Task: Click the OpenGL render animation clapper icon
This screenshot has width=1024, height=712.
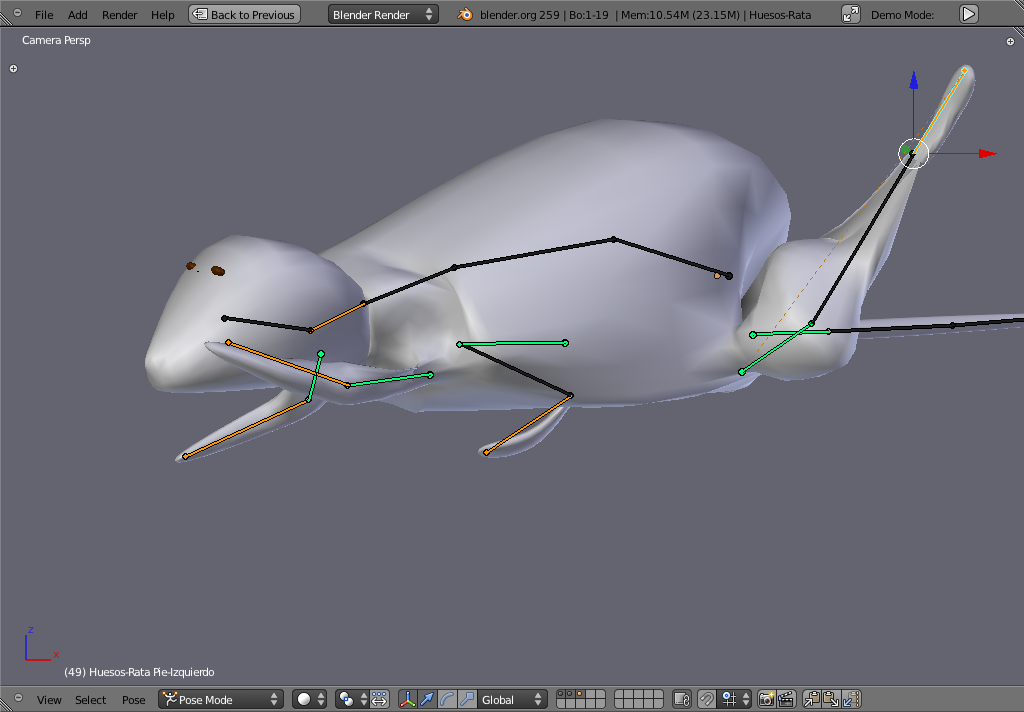Action: pos(786,700)
